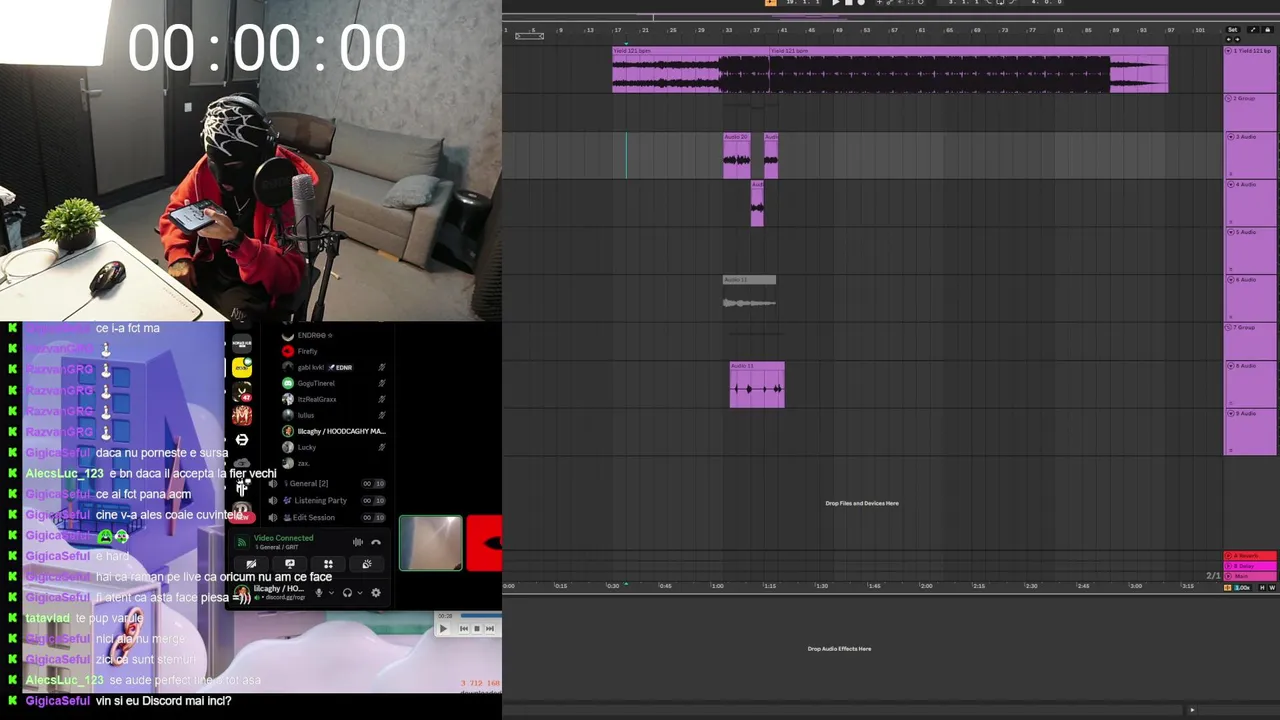Hit the record button in Ableton transport

coord(861,2)
